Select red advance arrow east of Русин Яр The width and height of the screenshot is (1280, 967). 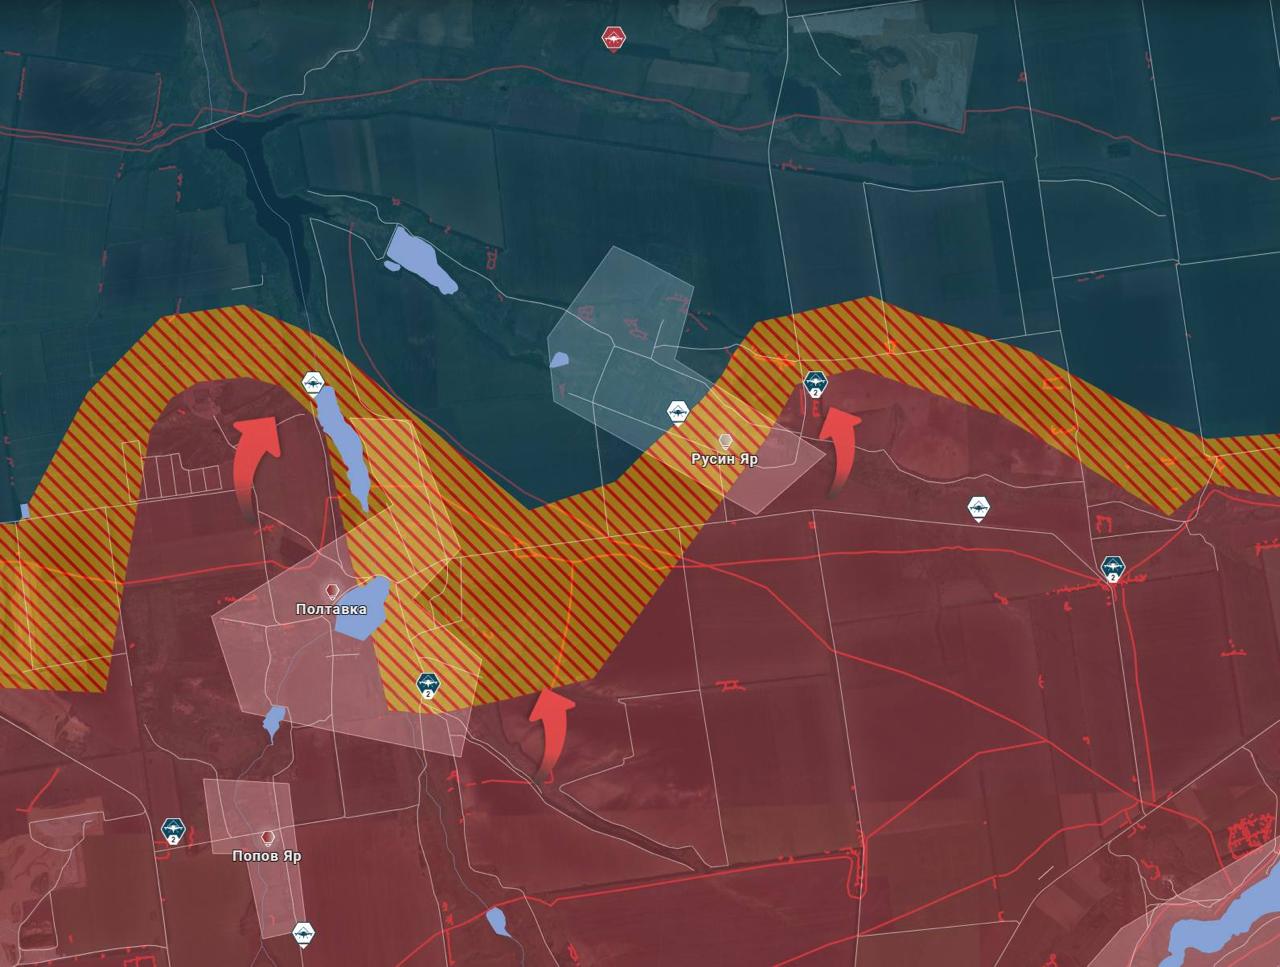point(839,449)
